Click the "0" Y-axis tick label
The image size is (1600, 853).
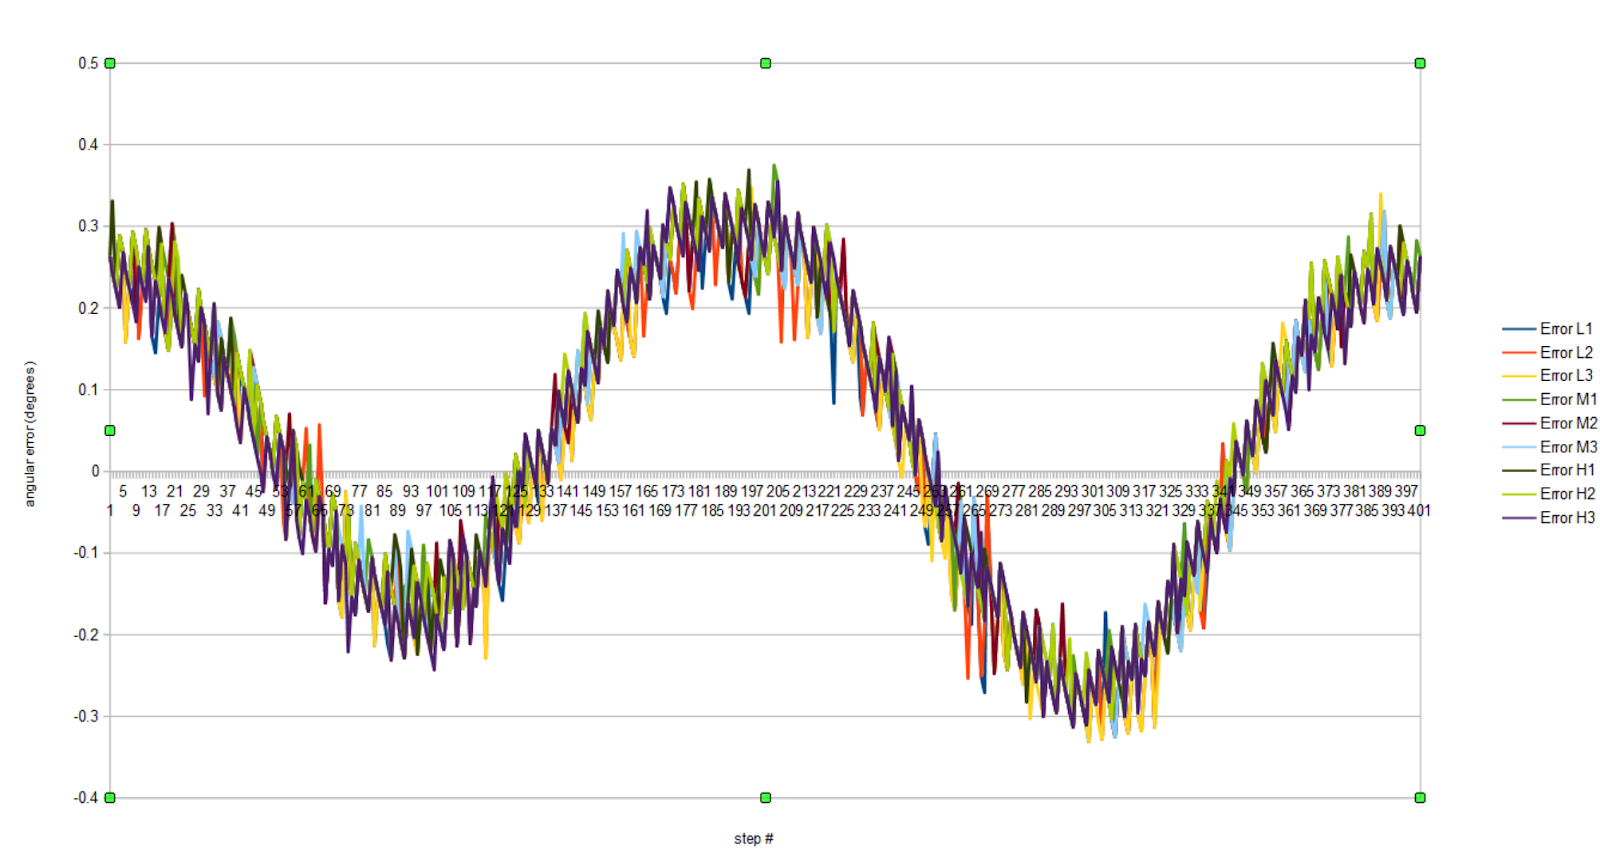[x=95, y=471]
